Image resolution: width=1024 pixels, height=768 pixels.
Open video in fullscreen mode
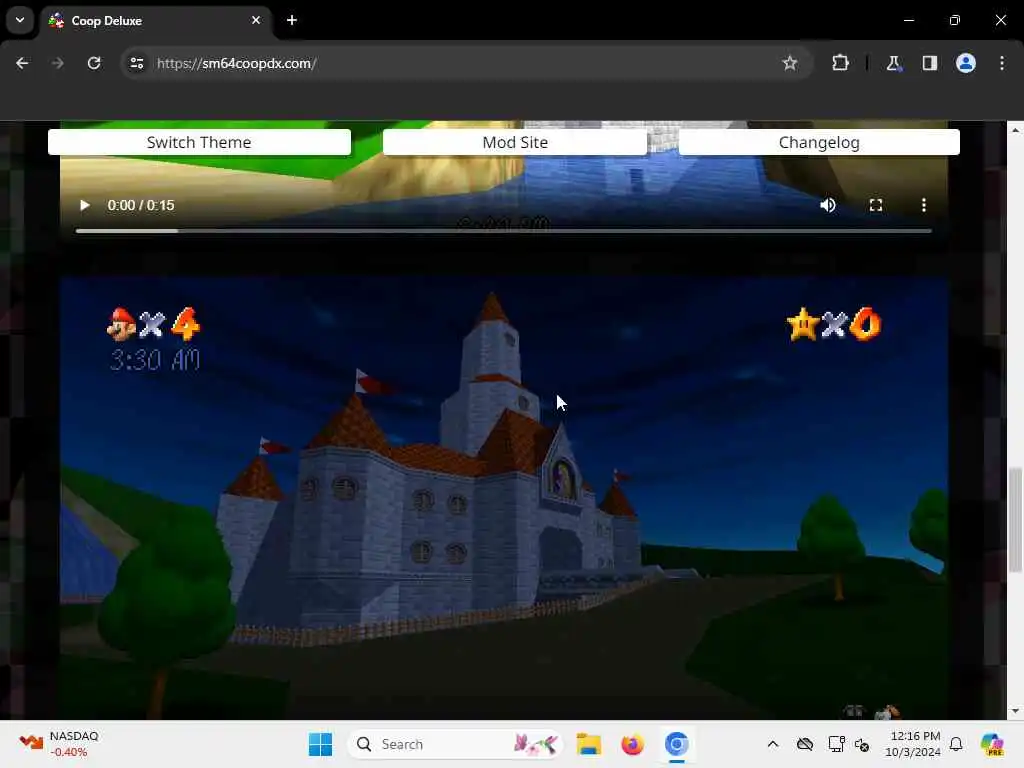(876, 205)
